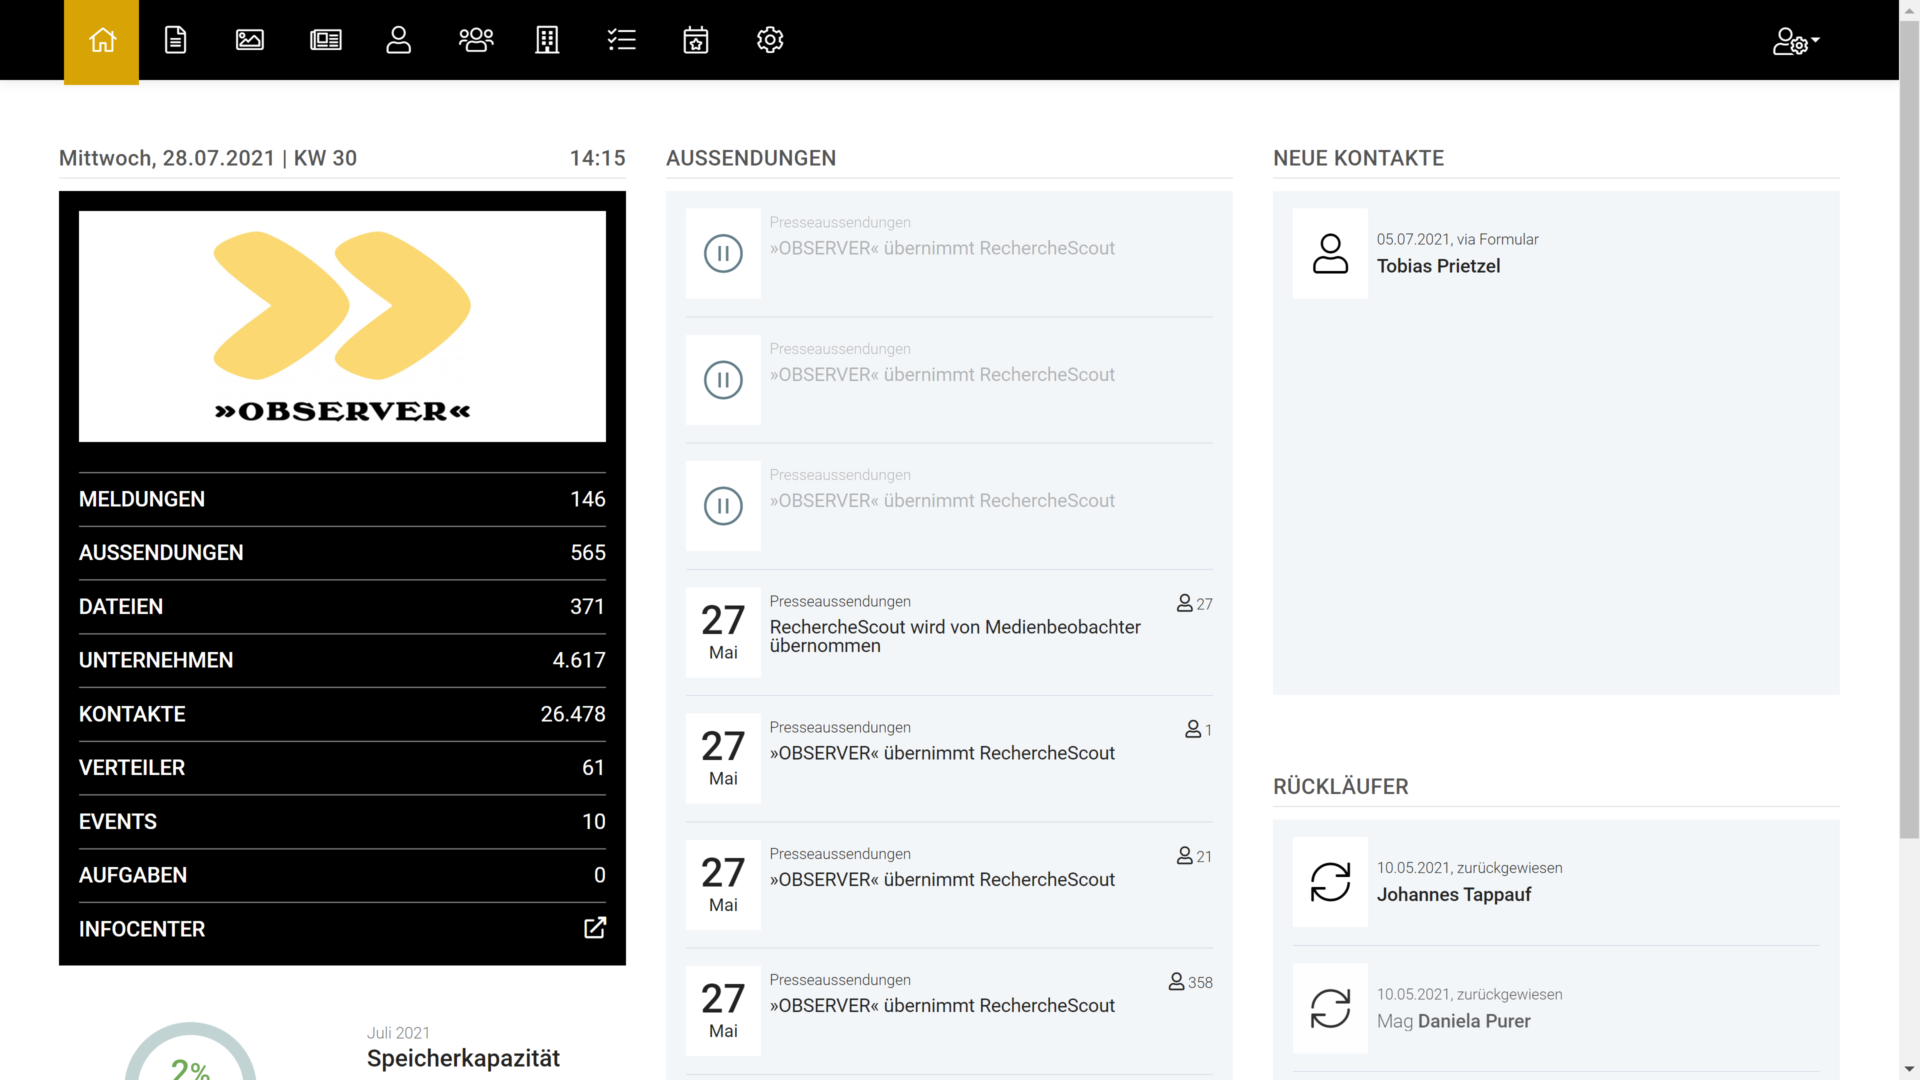Viewport: 1920px width, 1080px height.
Task: Click the first paused Aussendung pause icon
Action: (x=723, y=253)
